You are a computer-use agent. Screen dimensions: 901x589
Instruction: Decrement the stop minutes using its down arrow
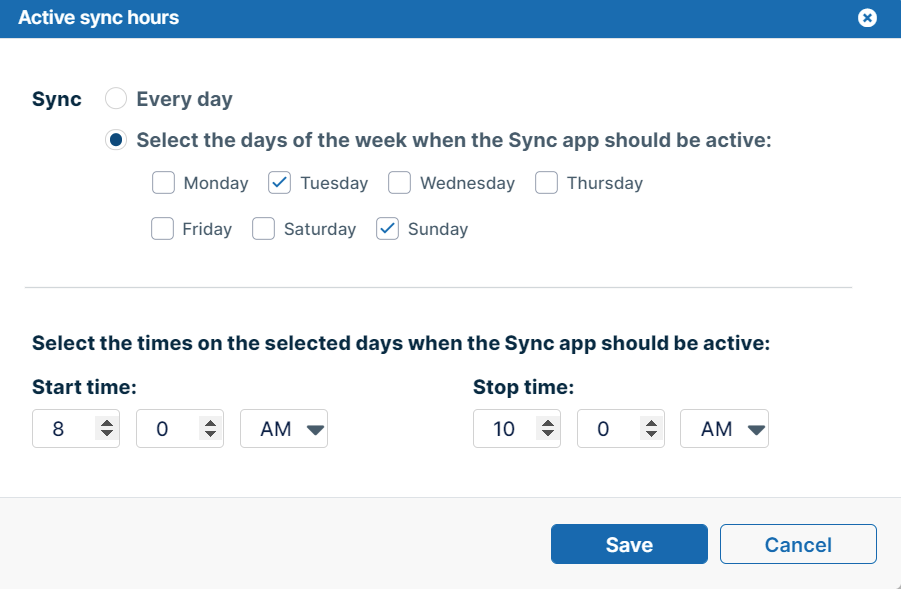[x=649, y=434]
